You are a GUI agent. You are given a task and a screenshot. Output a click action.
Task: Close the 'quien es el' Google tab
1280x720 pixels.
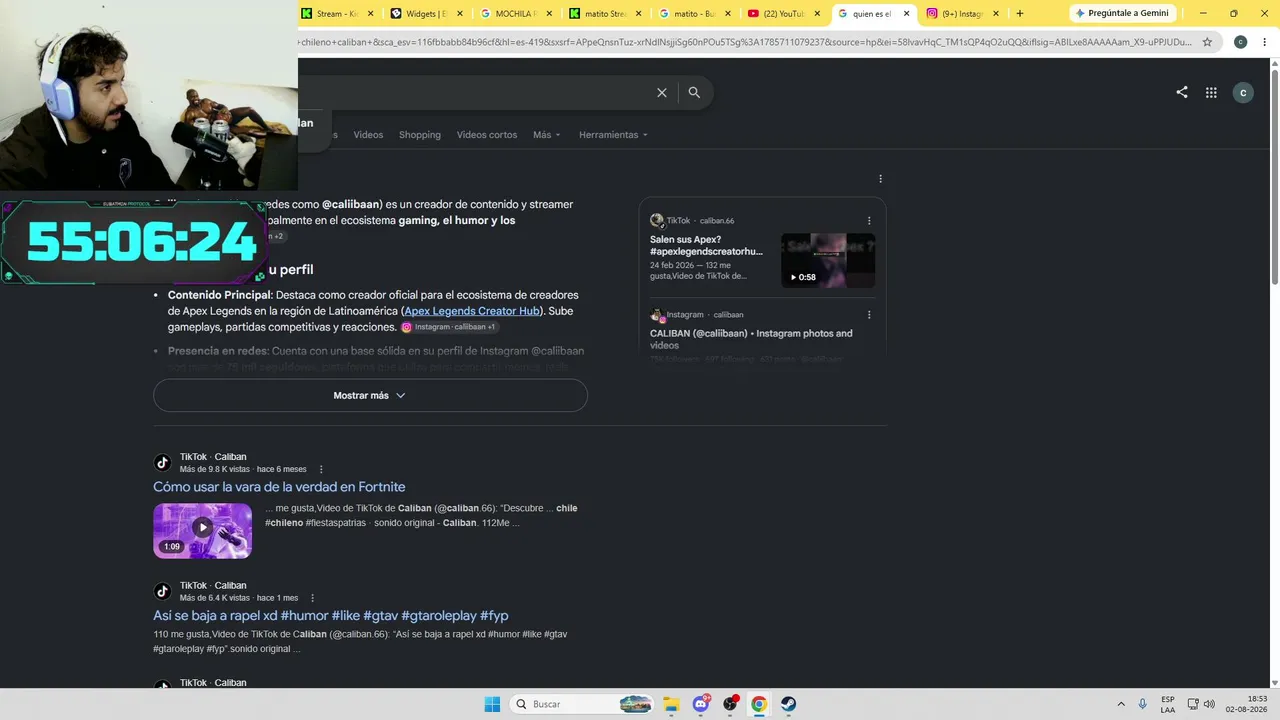(907, 14)
